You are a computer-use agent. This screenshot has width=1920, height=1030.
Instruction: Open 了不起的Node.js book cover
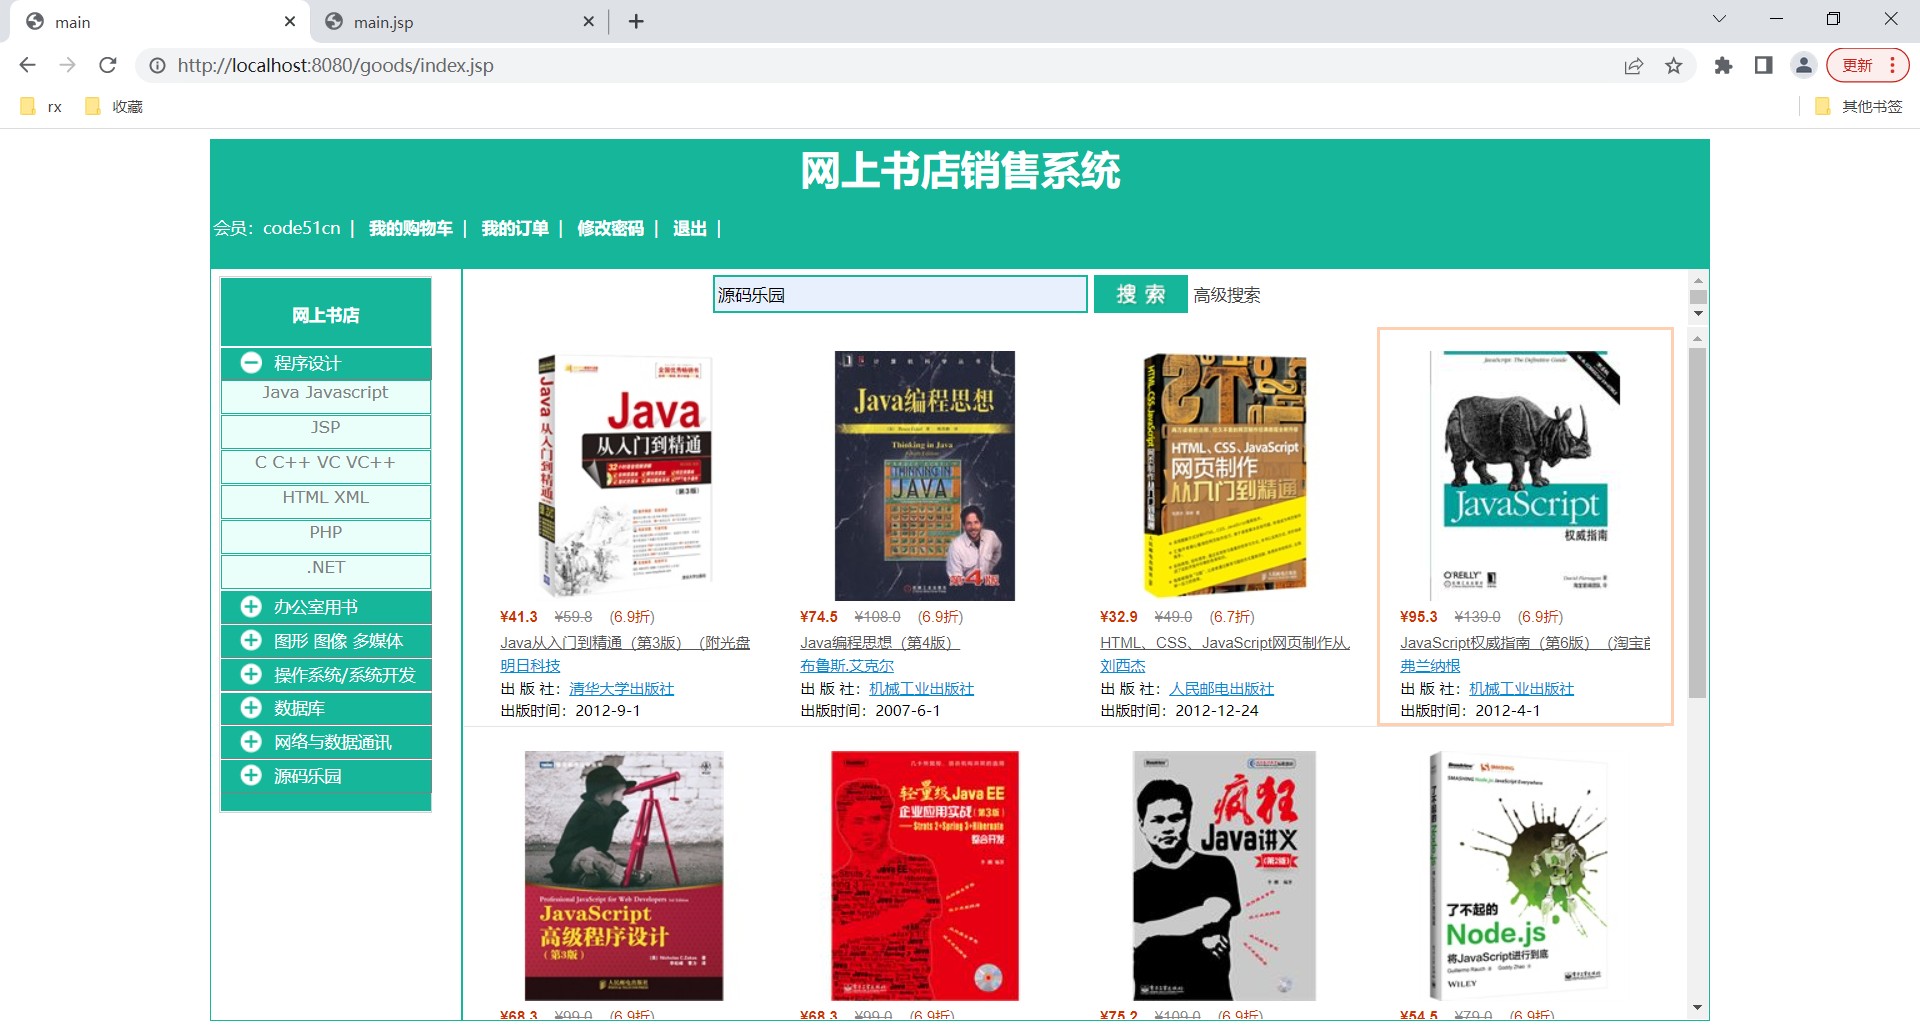pos(1520,876)
